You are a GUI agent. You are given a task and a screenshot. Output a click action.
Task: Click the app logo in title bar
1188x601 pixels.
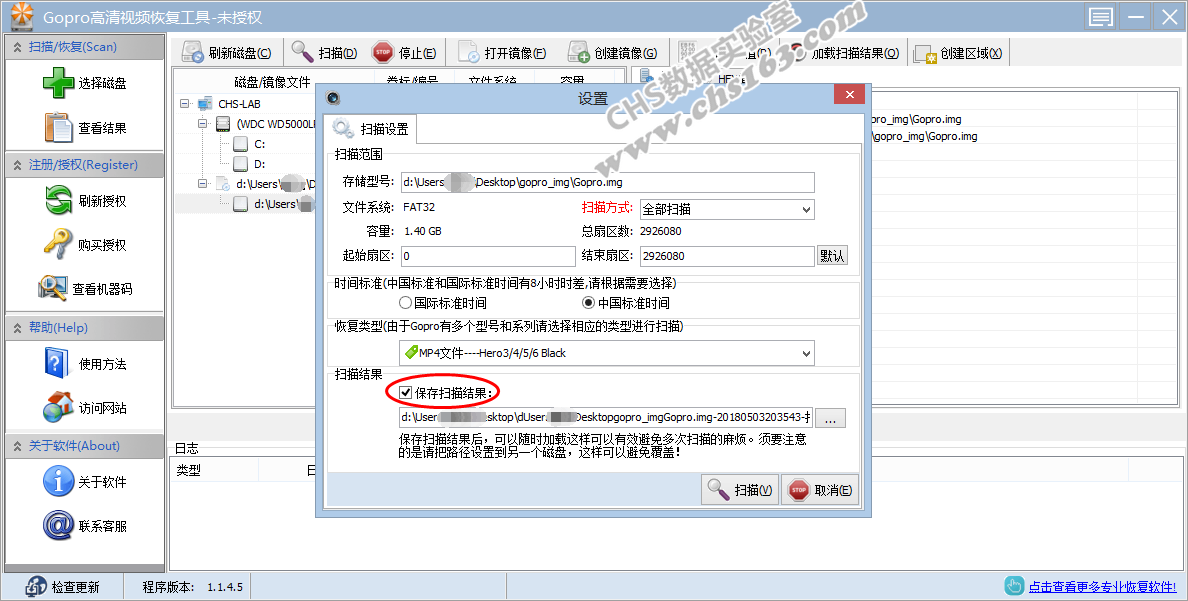pos(22,16)
